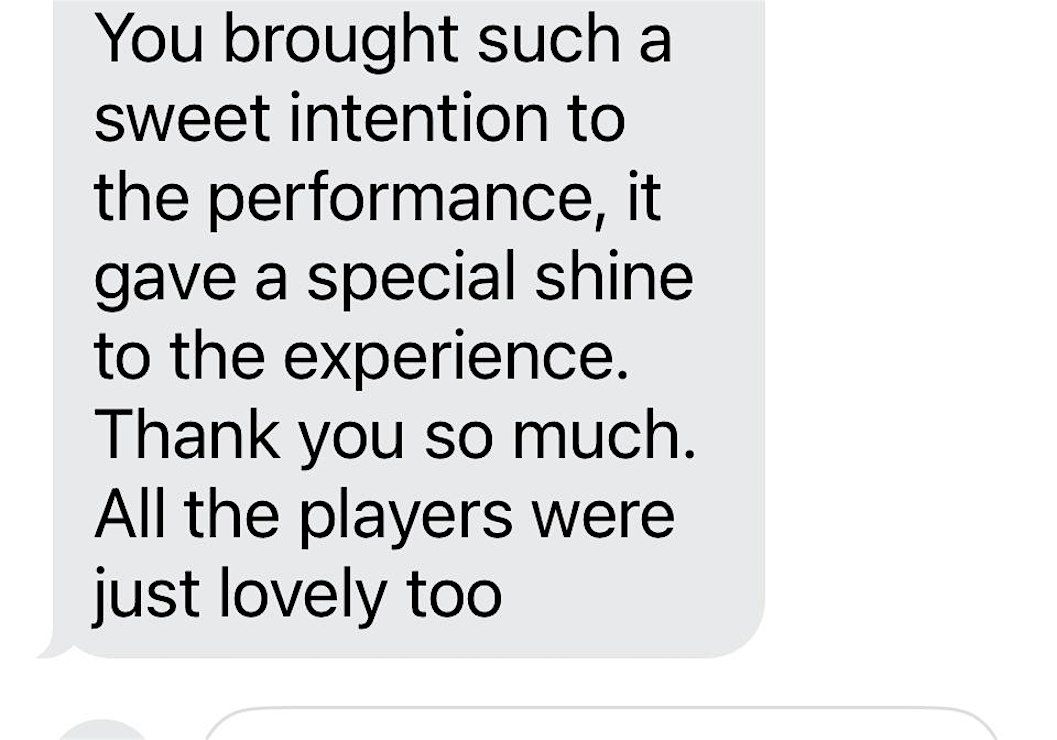Click the word "intention" in the bubble
1057x740 pixels.
(418, 119)
